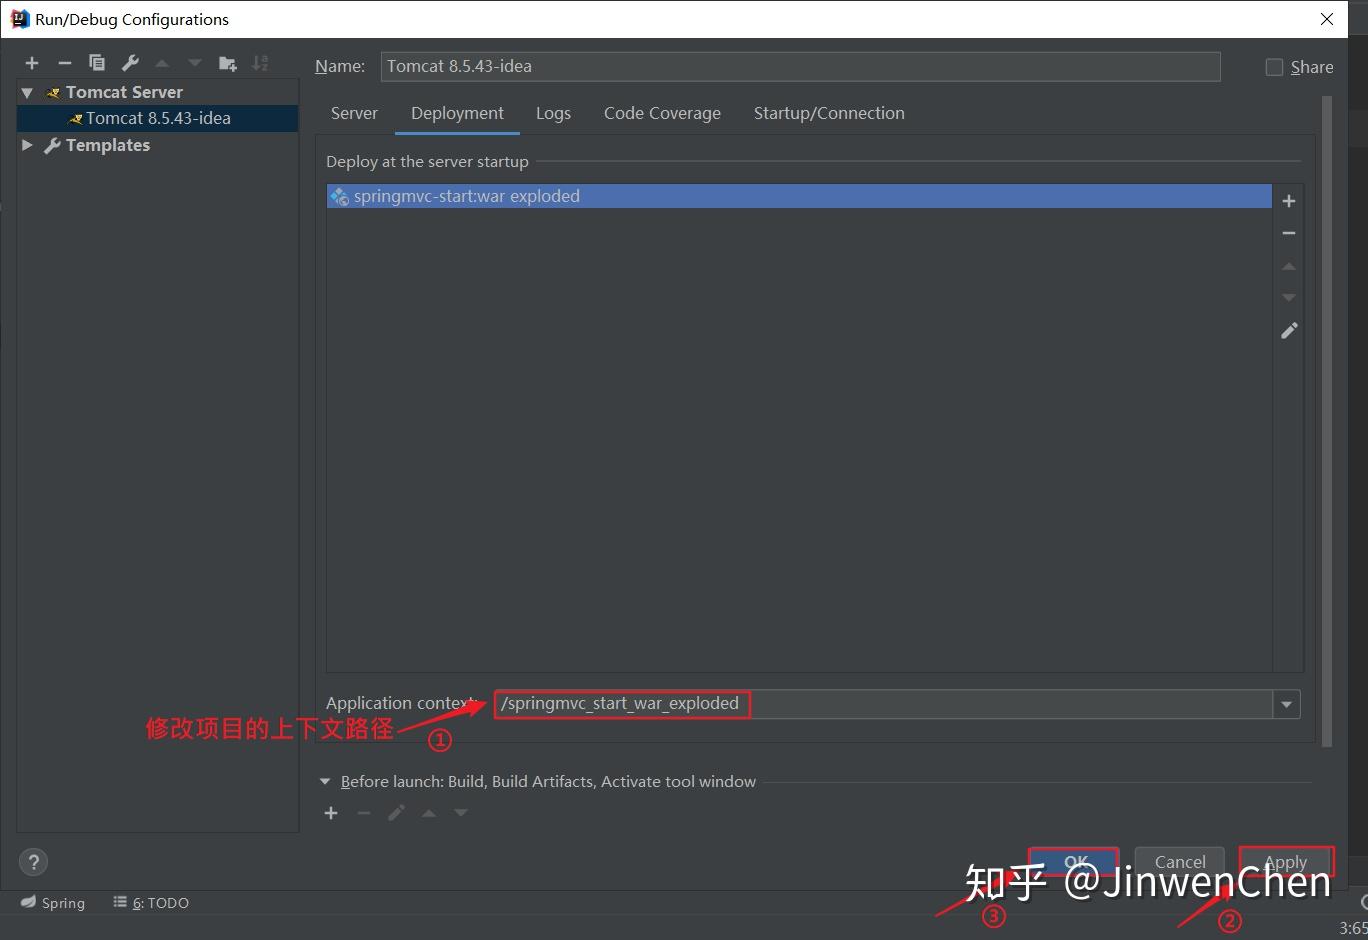Open the Spring tool window
1368x940 pixels.
click(x=53, y=902)
